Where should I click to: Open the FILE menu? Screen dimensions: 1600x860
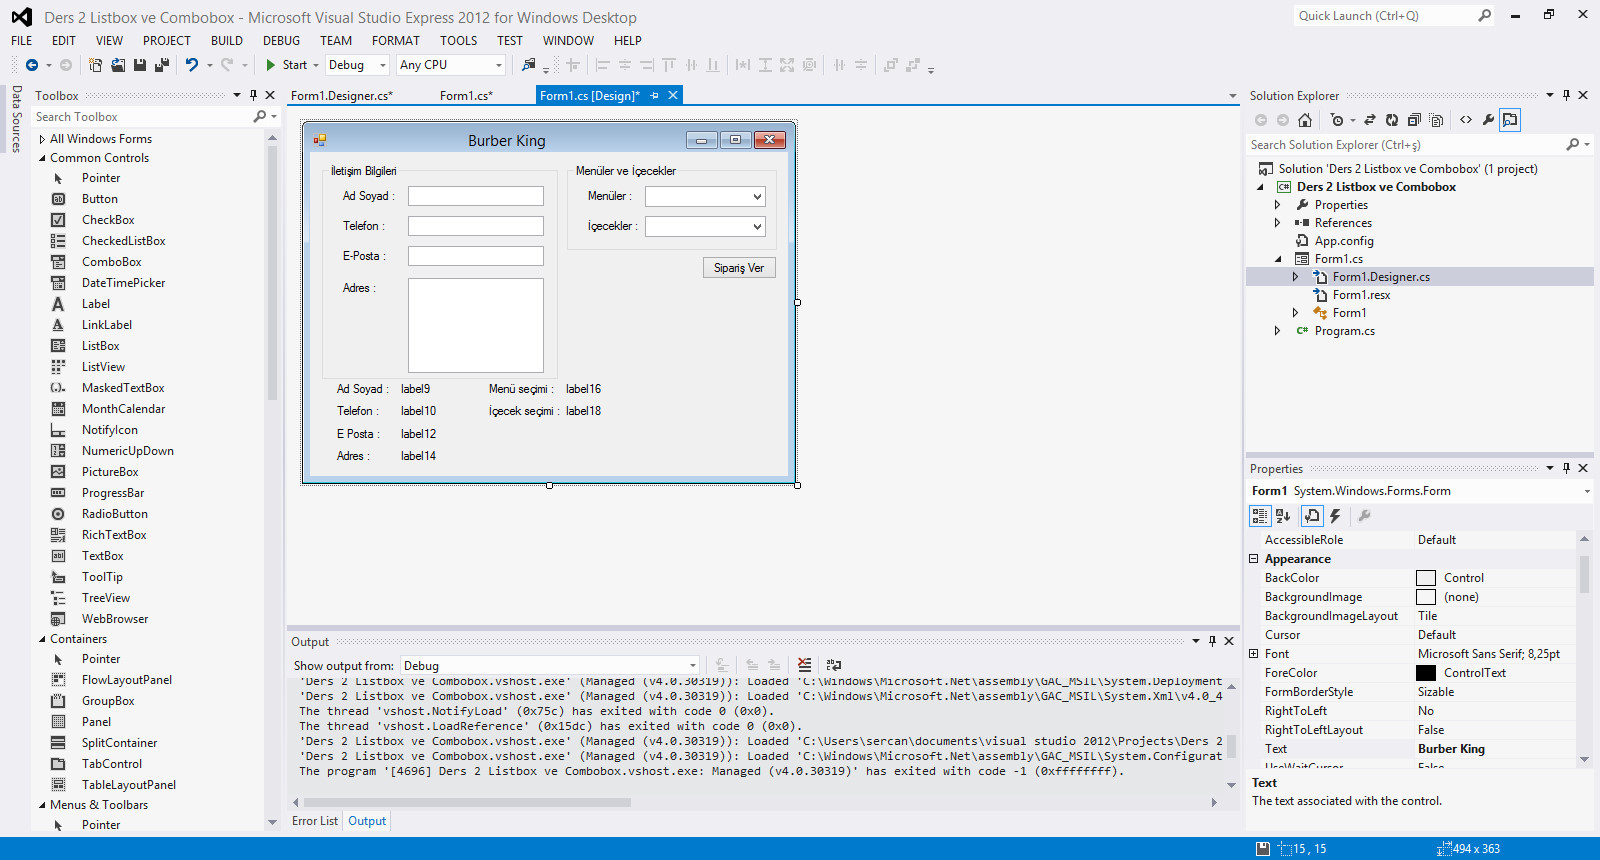[22, 41]
